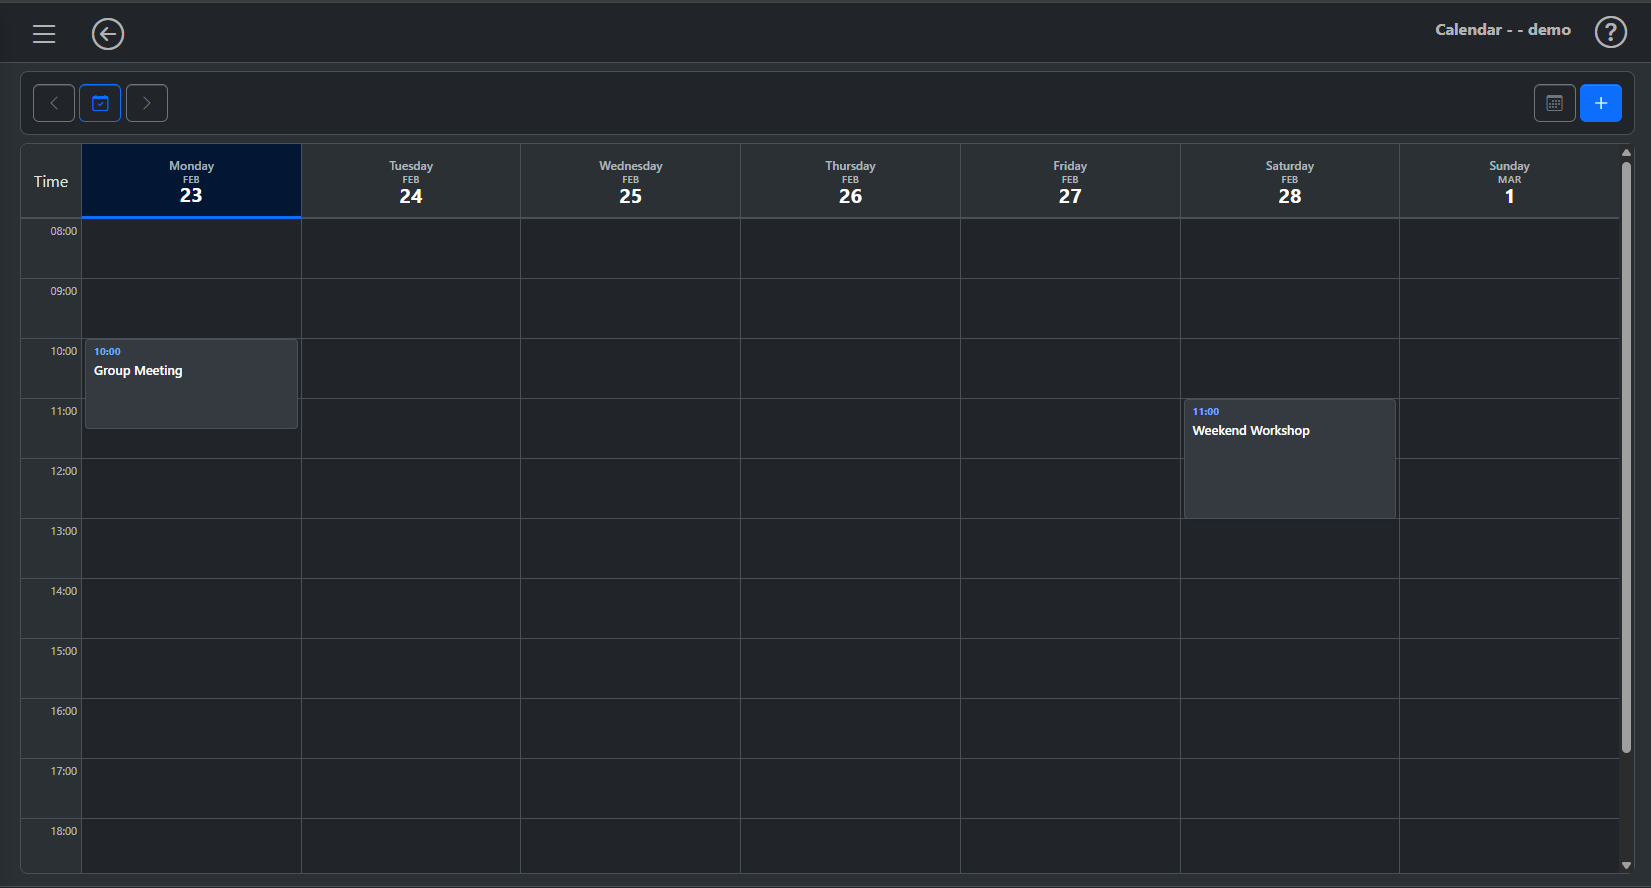This screenshot has width=1651, height=888.
Task: Click the Calendar - - demo title
Action: [x=1503, y=30]
